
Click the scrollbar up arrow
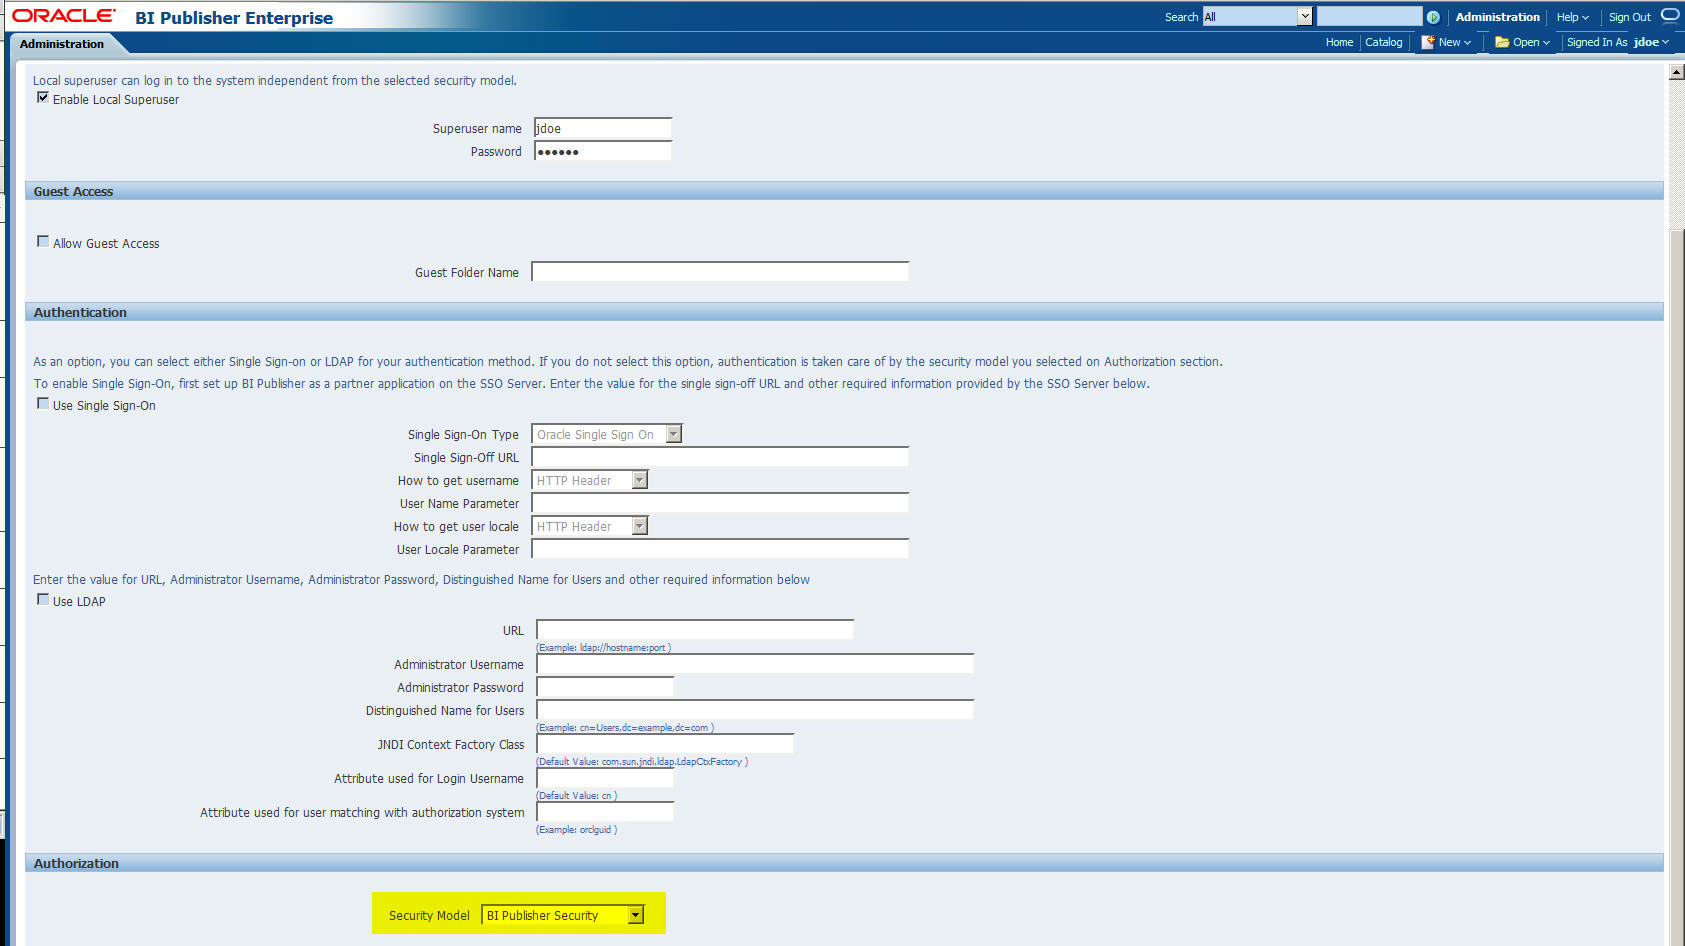coord(1676,72)
